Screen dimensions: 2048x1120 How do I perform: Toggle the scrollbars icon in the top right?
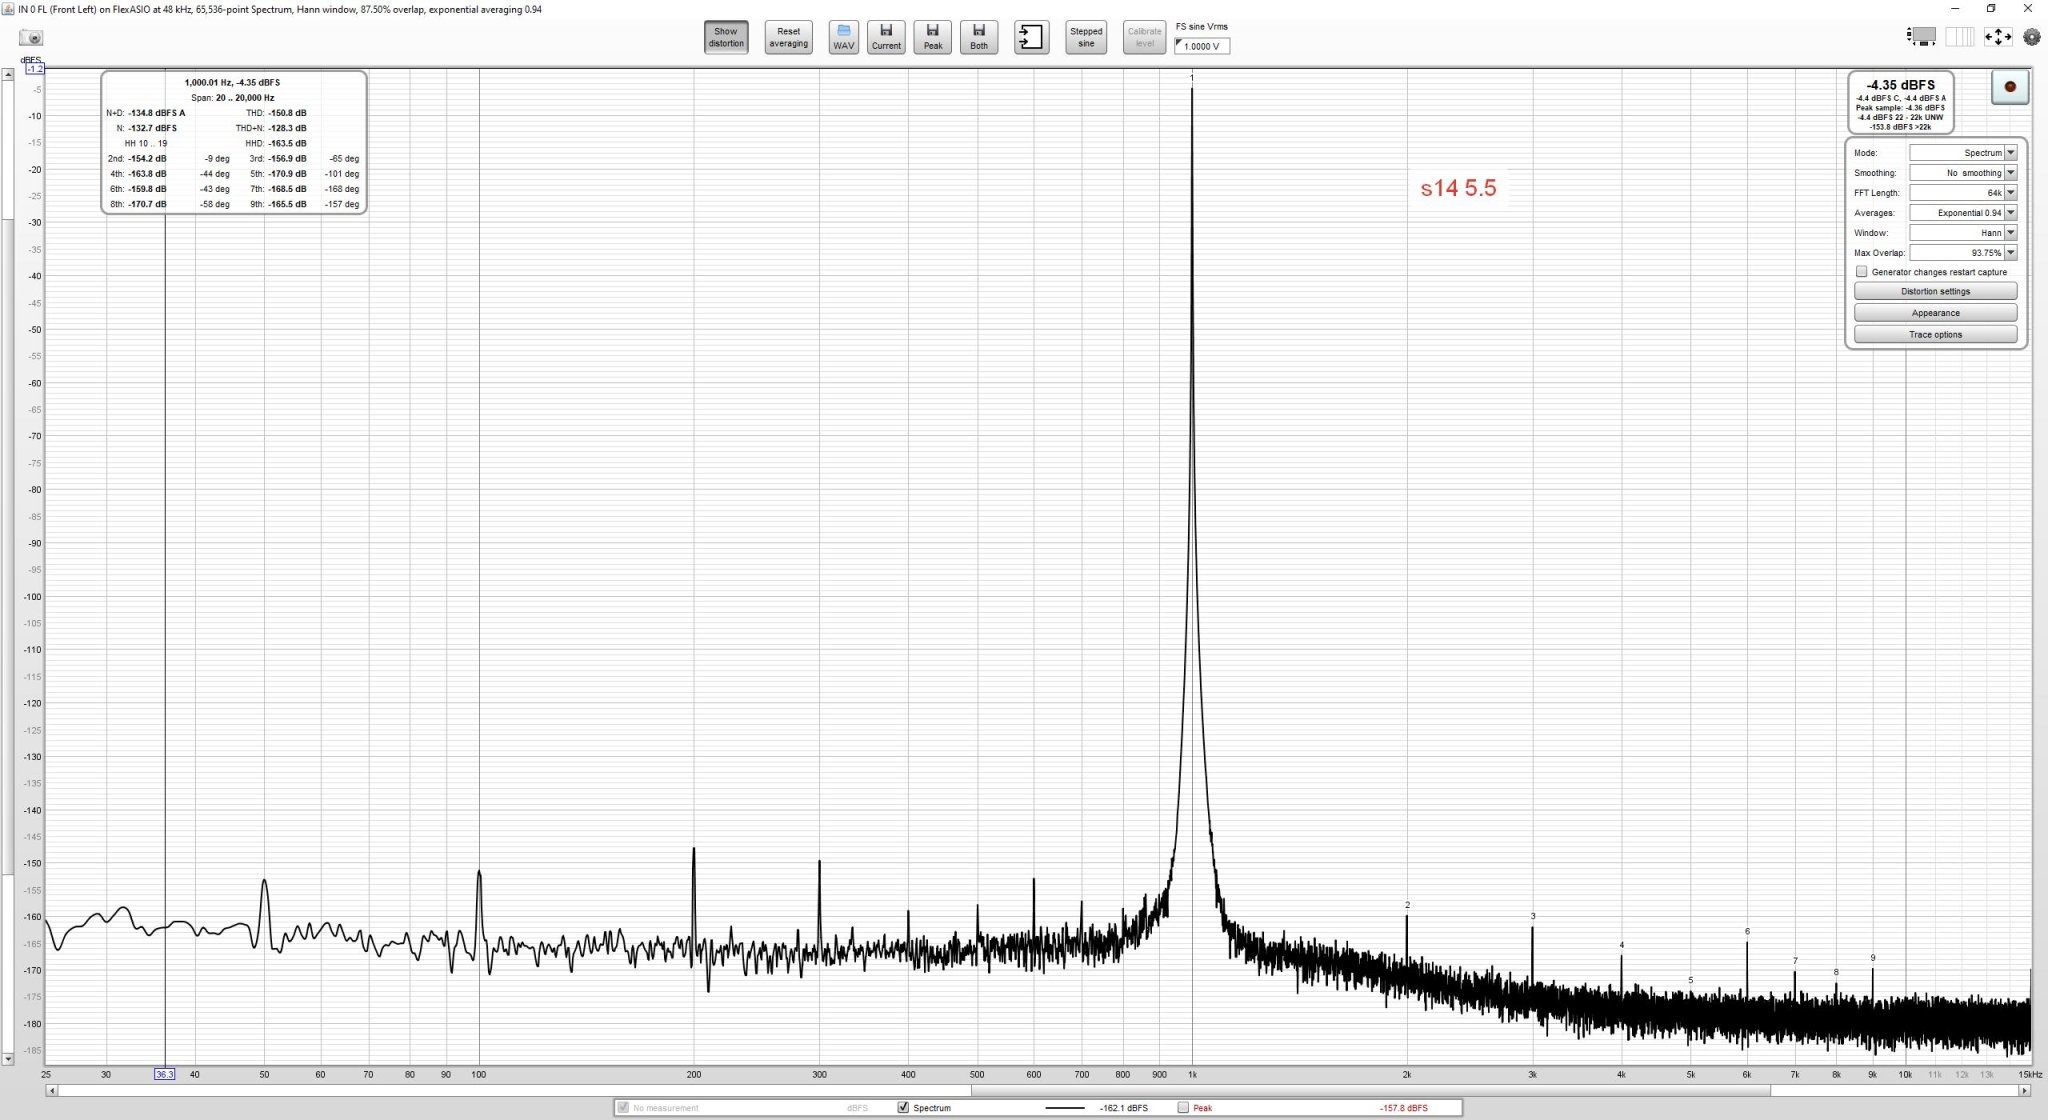[x=1921, y=37]
